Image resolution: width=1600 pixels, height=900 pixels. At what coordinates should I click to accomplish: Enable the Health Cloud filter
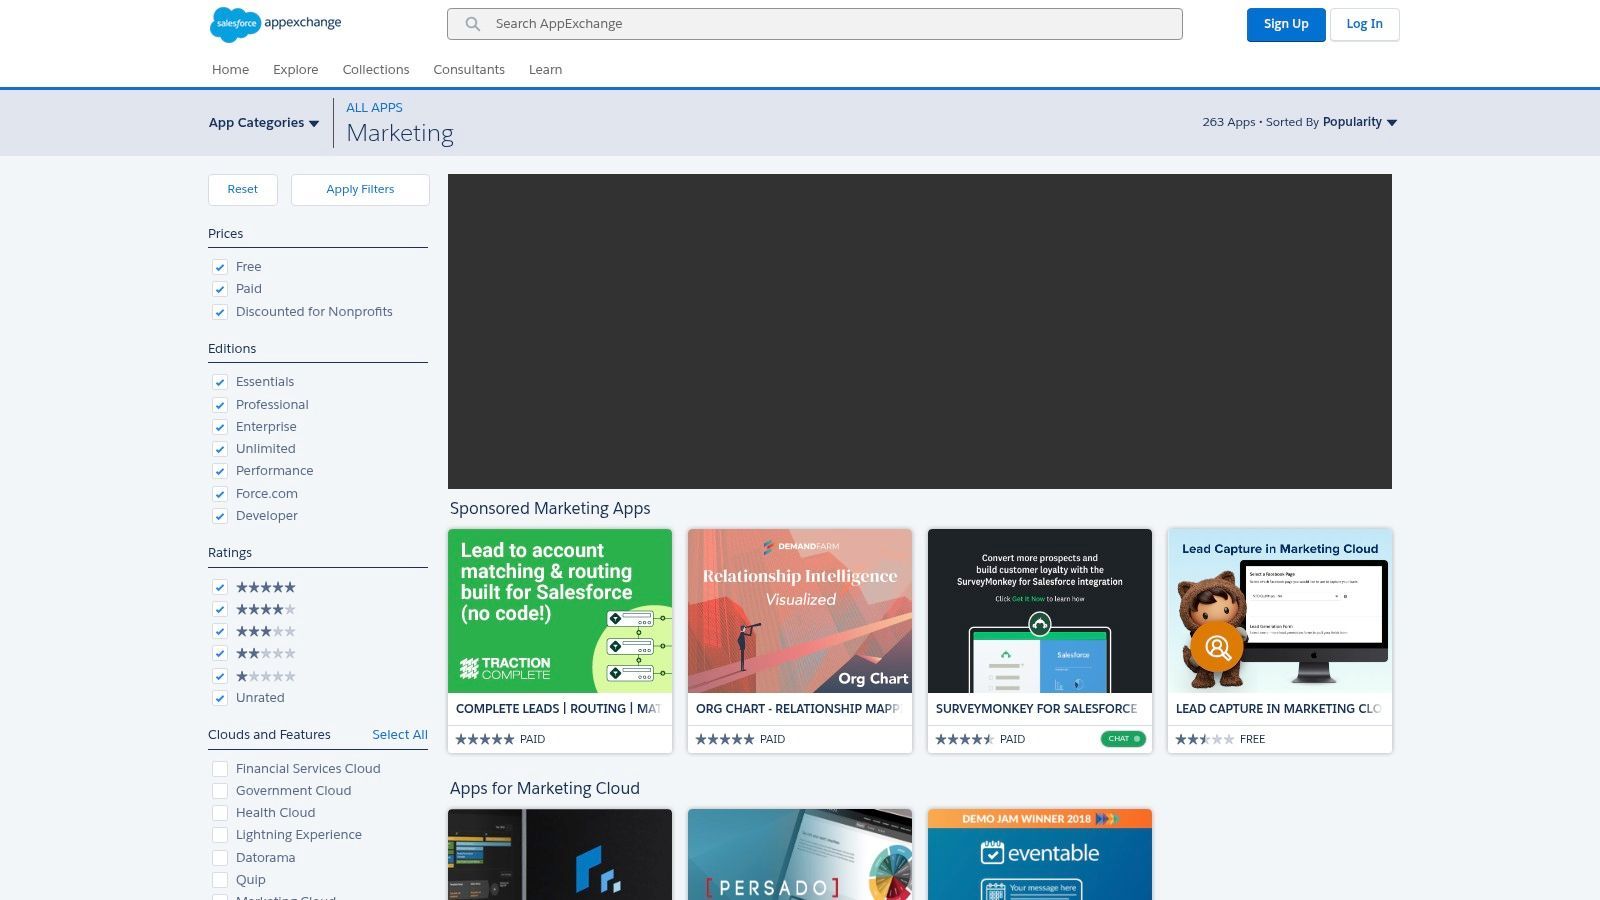[x=220, y=812]
